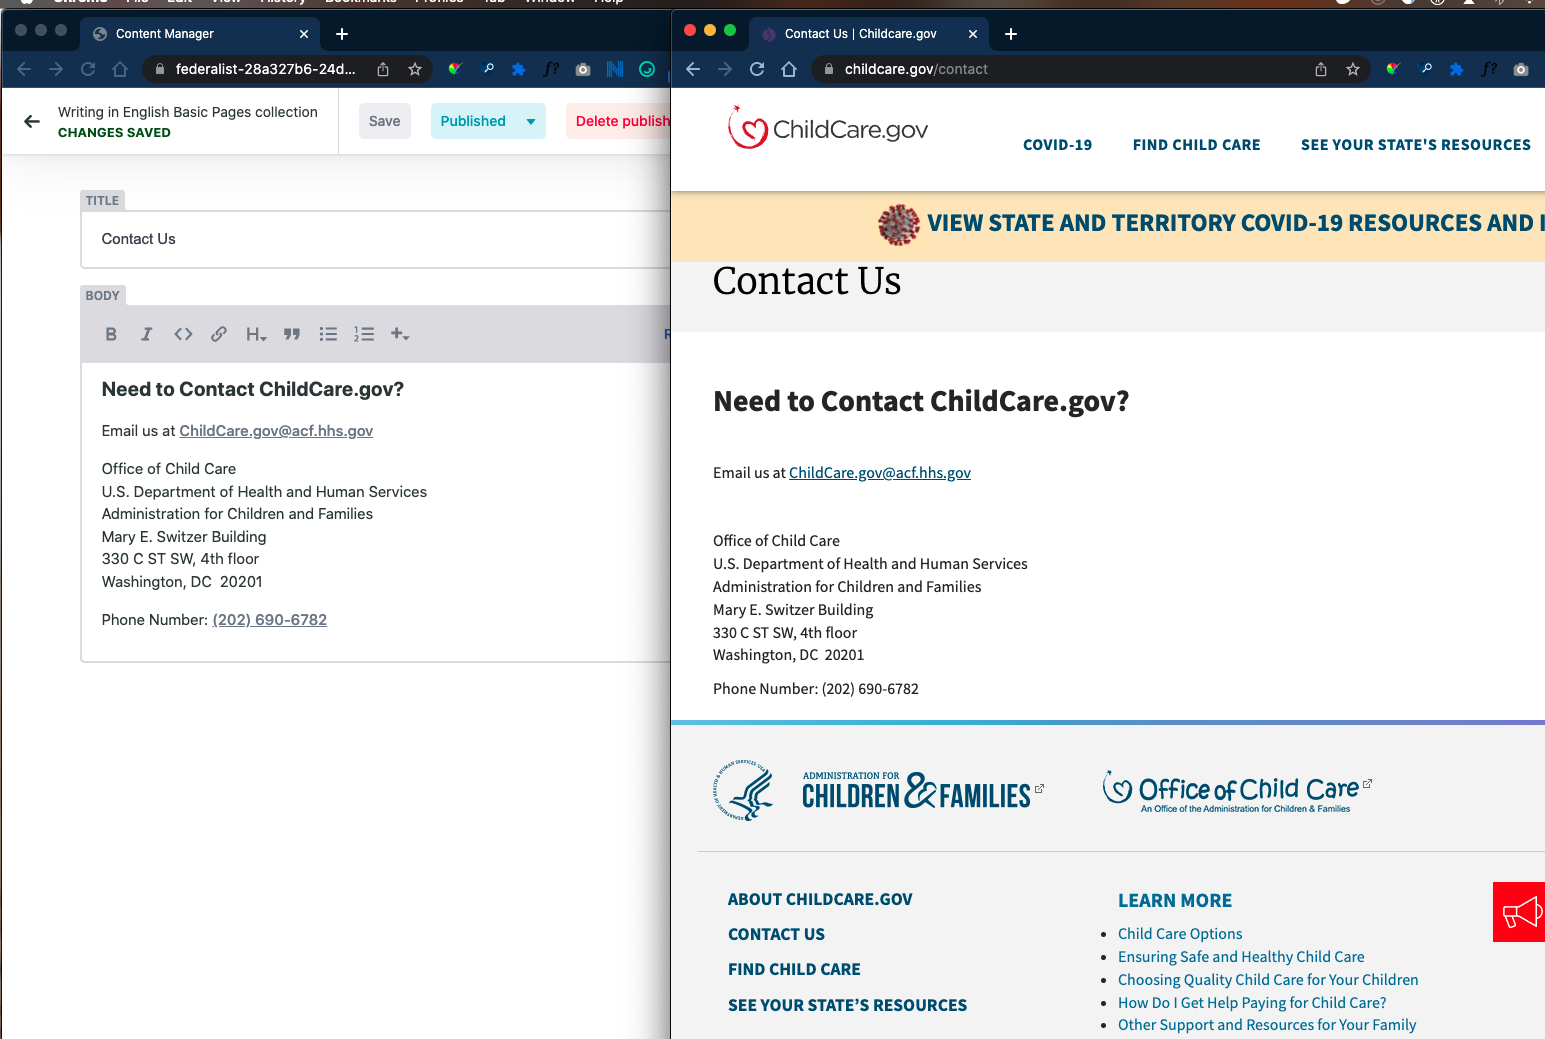Click the Contact Us title input field
1545x1039 pixels.
pyautogui.click(x=375, y=239)
